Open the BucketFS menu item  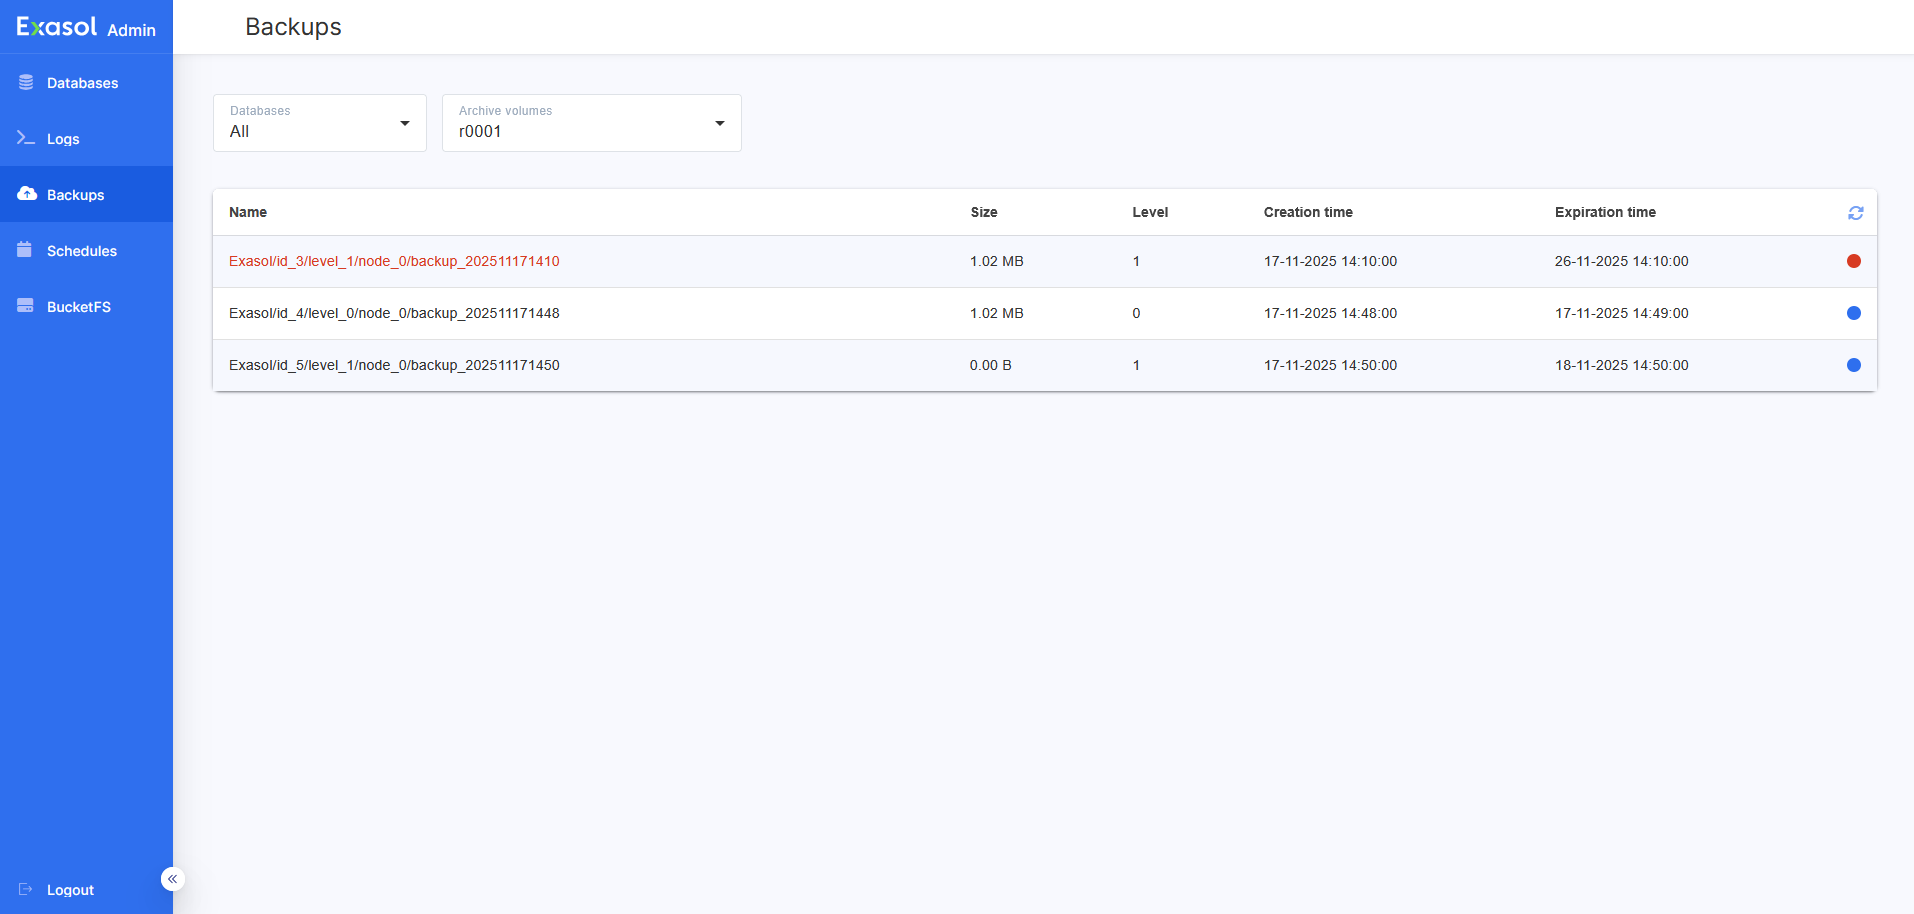(x=79, y=307)
